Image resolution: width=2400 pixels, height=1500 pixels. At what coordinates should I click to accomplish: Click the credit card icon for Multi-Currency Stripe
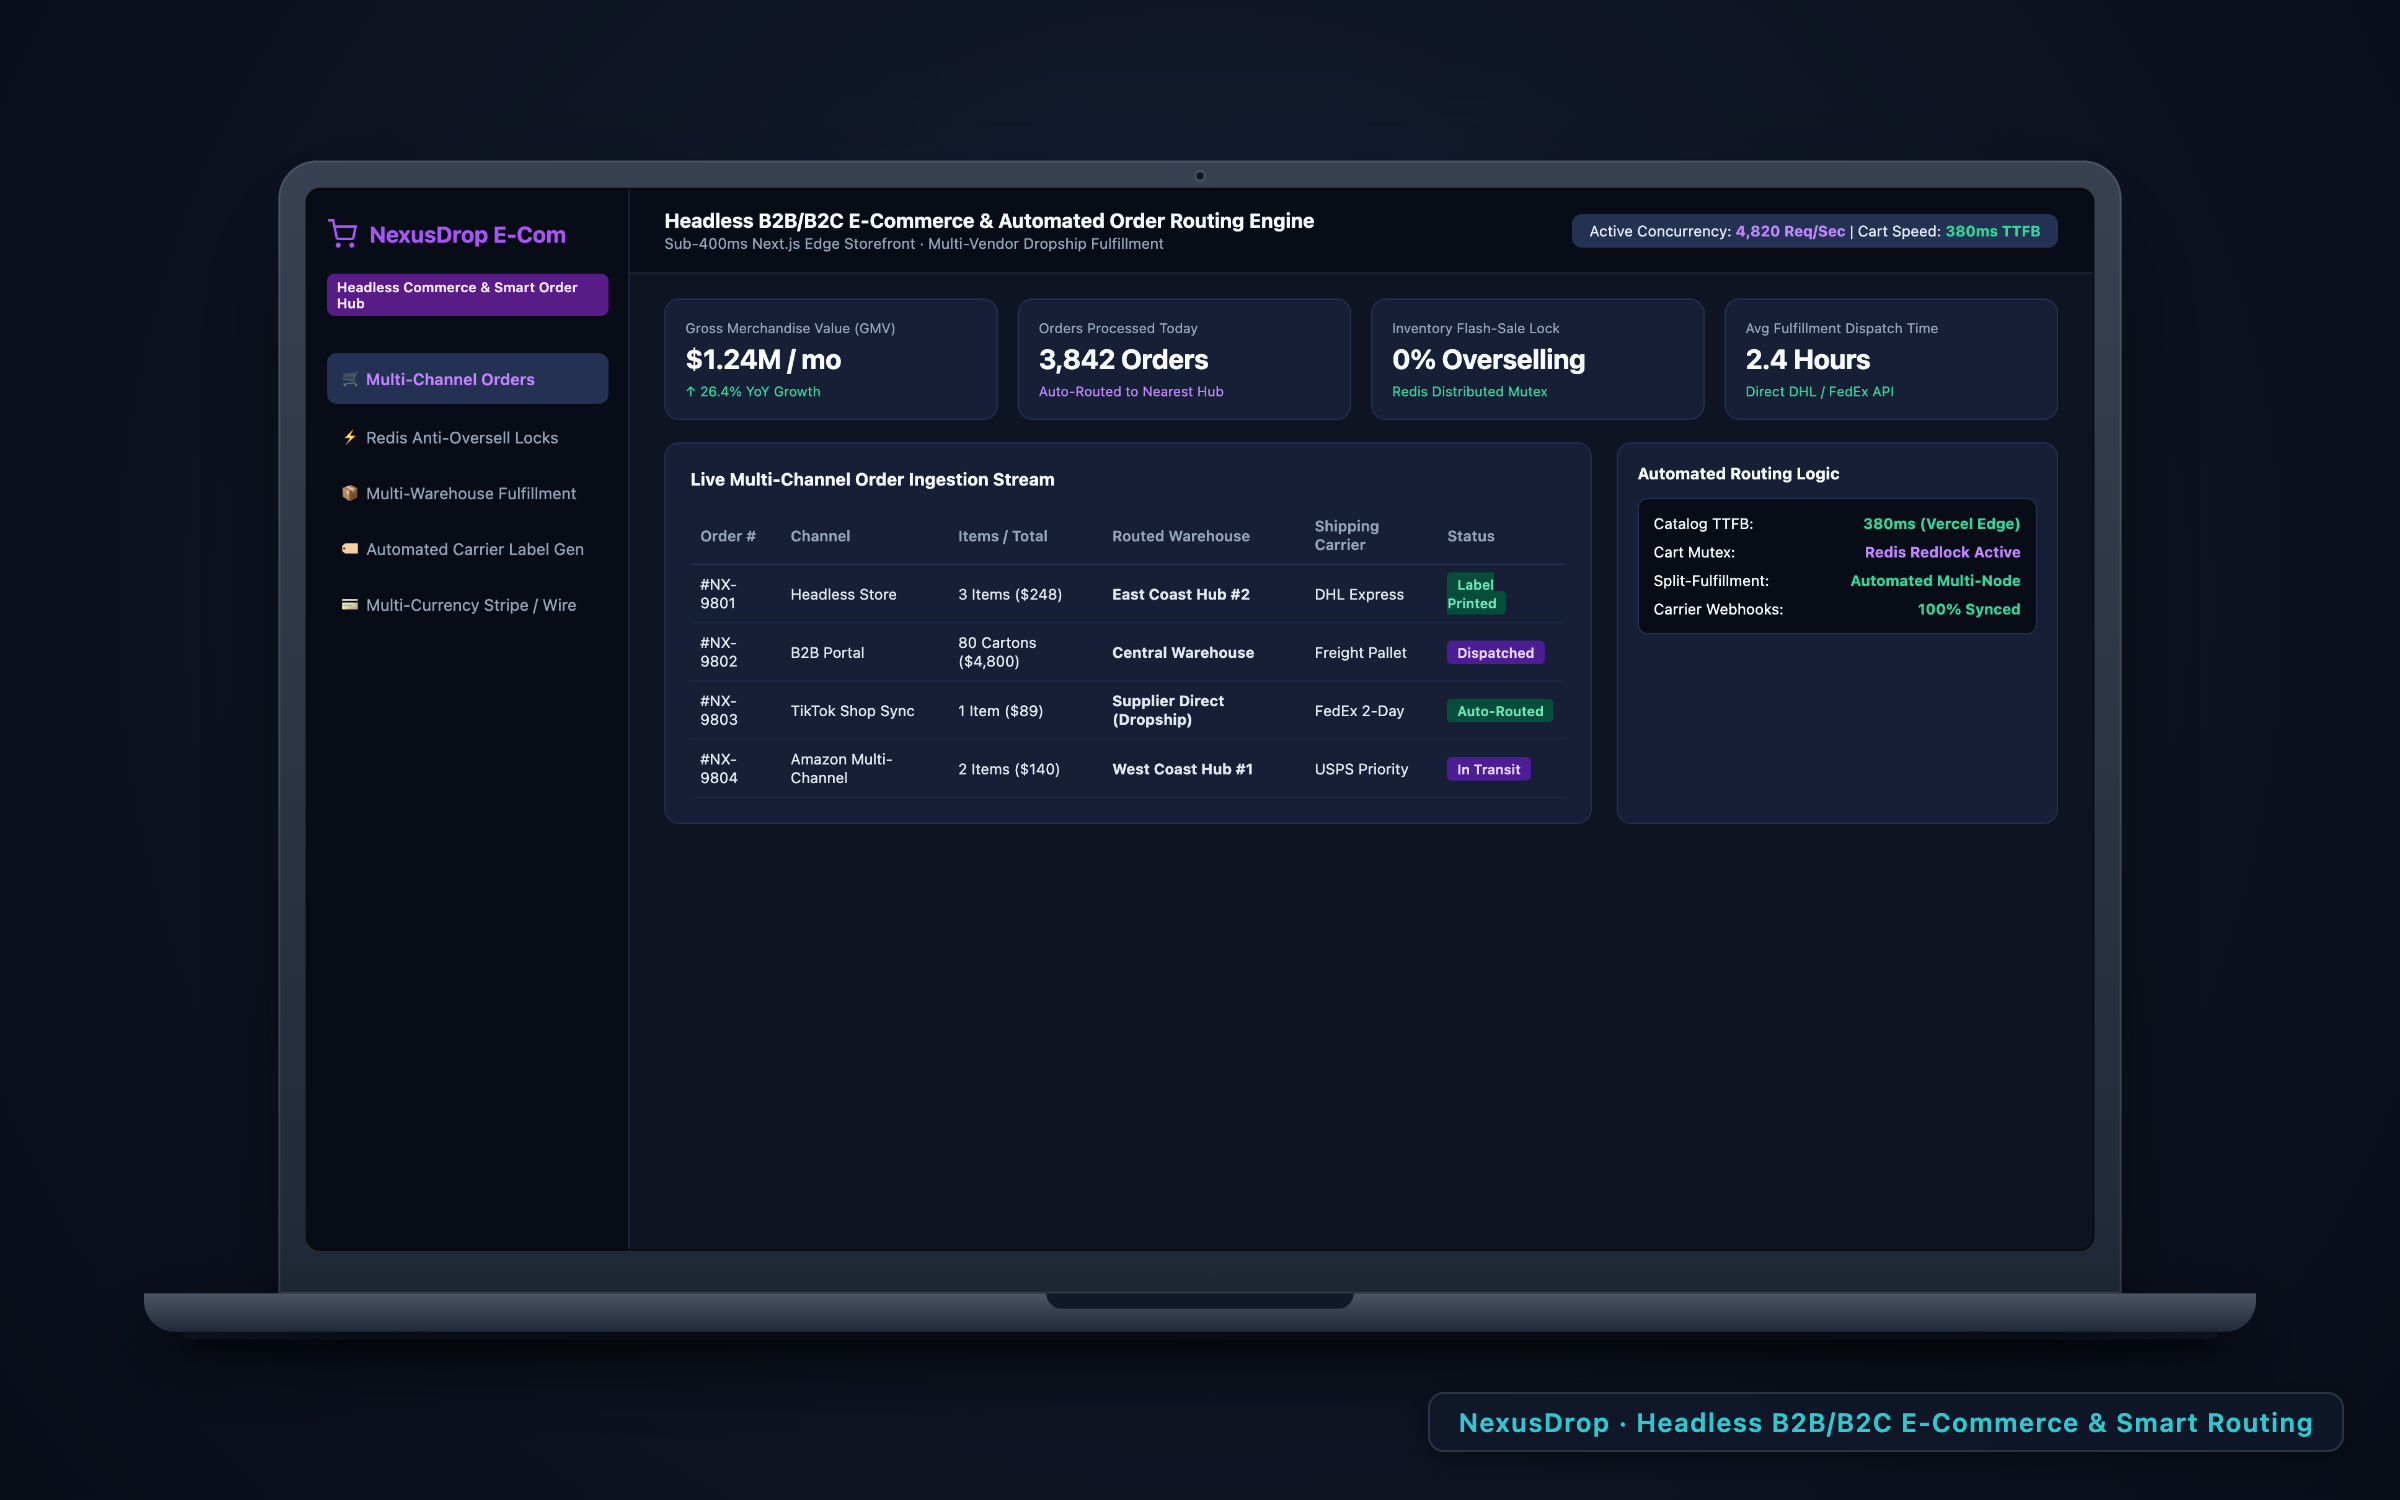pos(350,605)
